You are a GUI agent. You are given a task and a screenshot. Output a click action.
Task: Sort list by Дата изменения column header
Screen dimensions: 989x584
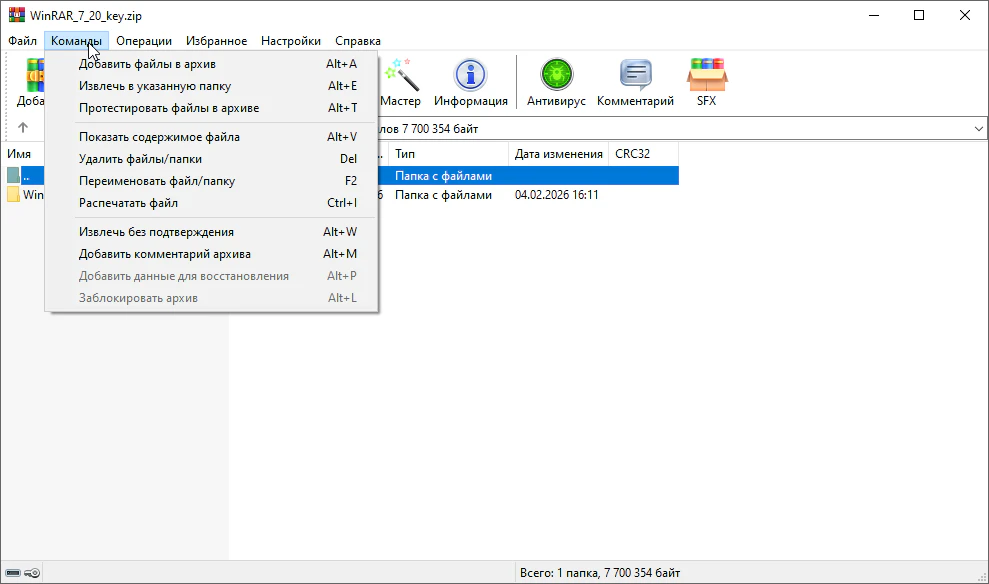click(556, 154)
